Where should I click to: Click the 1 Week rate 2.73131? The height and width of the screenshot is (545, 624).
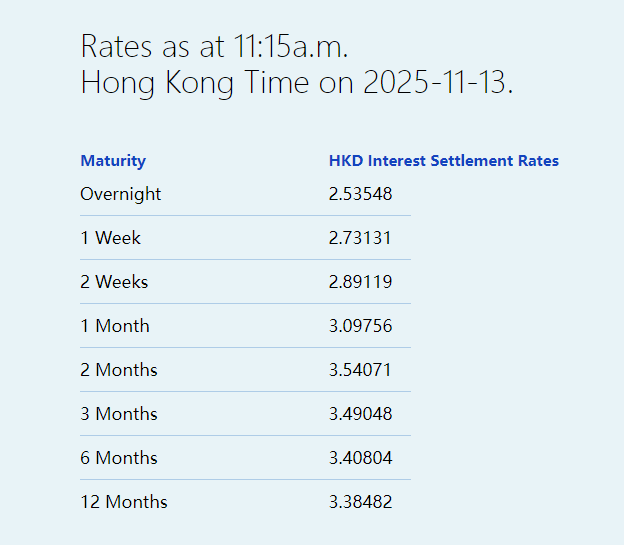point(360,238)
